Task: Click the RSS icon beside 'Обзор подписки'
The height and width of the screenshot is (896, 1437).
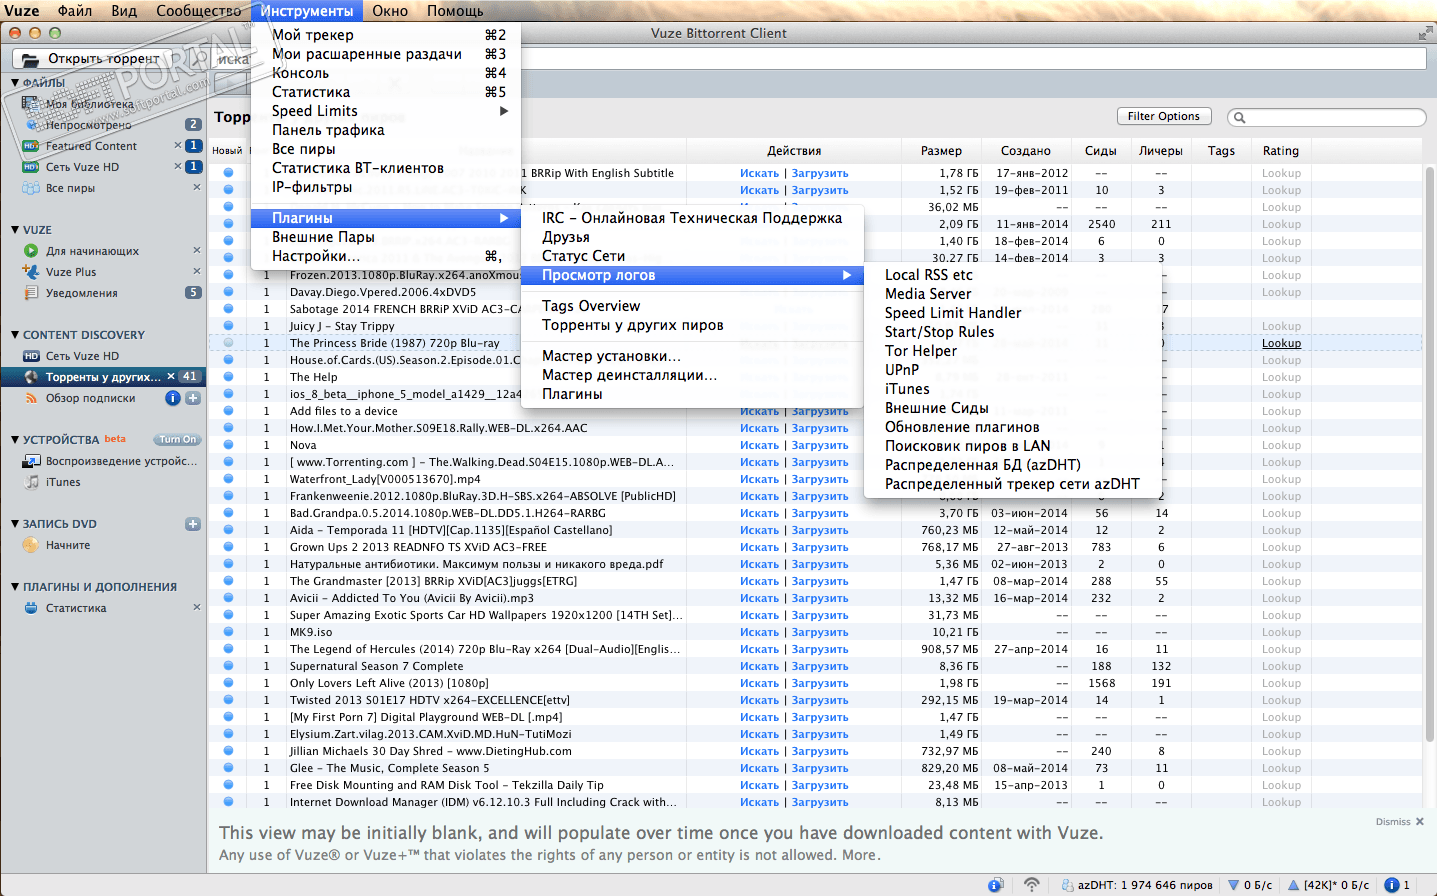Action: coord(31,398)
